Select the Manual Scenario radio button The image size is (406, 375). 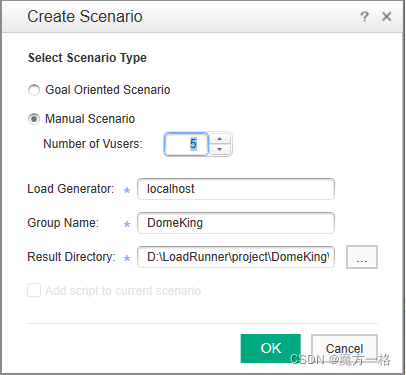(34, 119)
